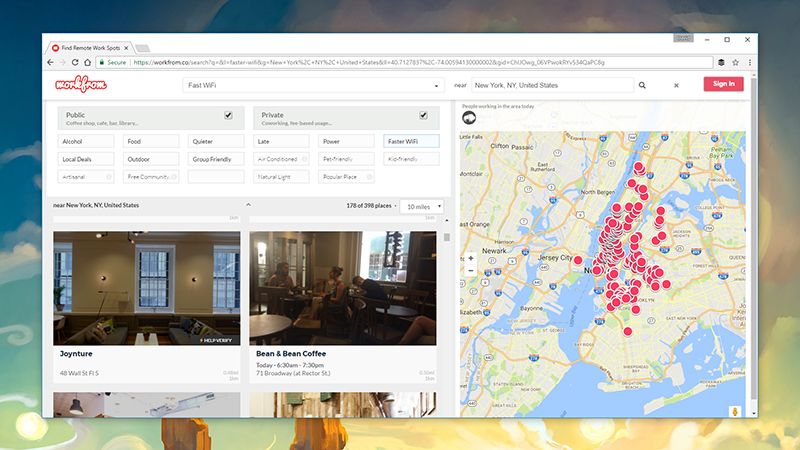Click info icon on Popular Place filter

pyautogui.click(x=369, y=177)
